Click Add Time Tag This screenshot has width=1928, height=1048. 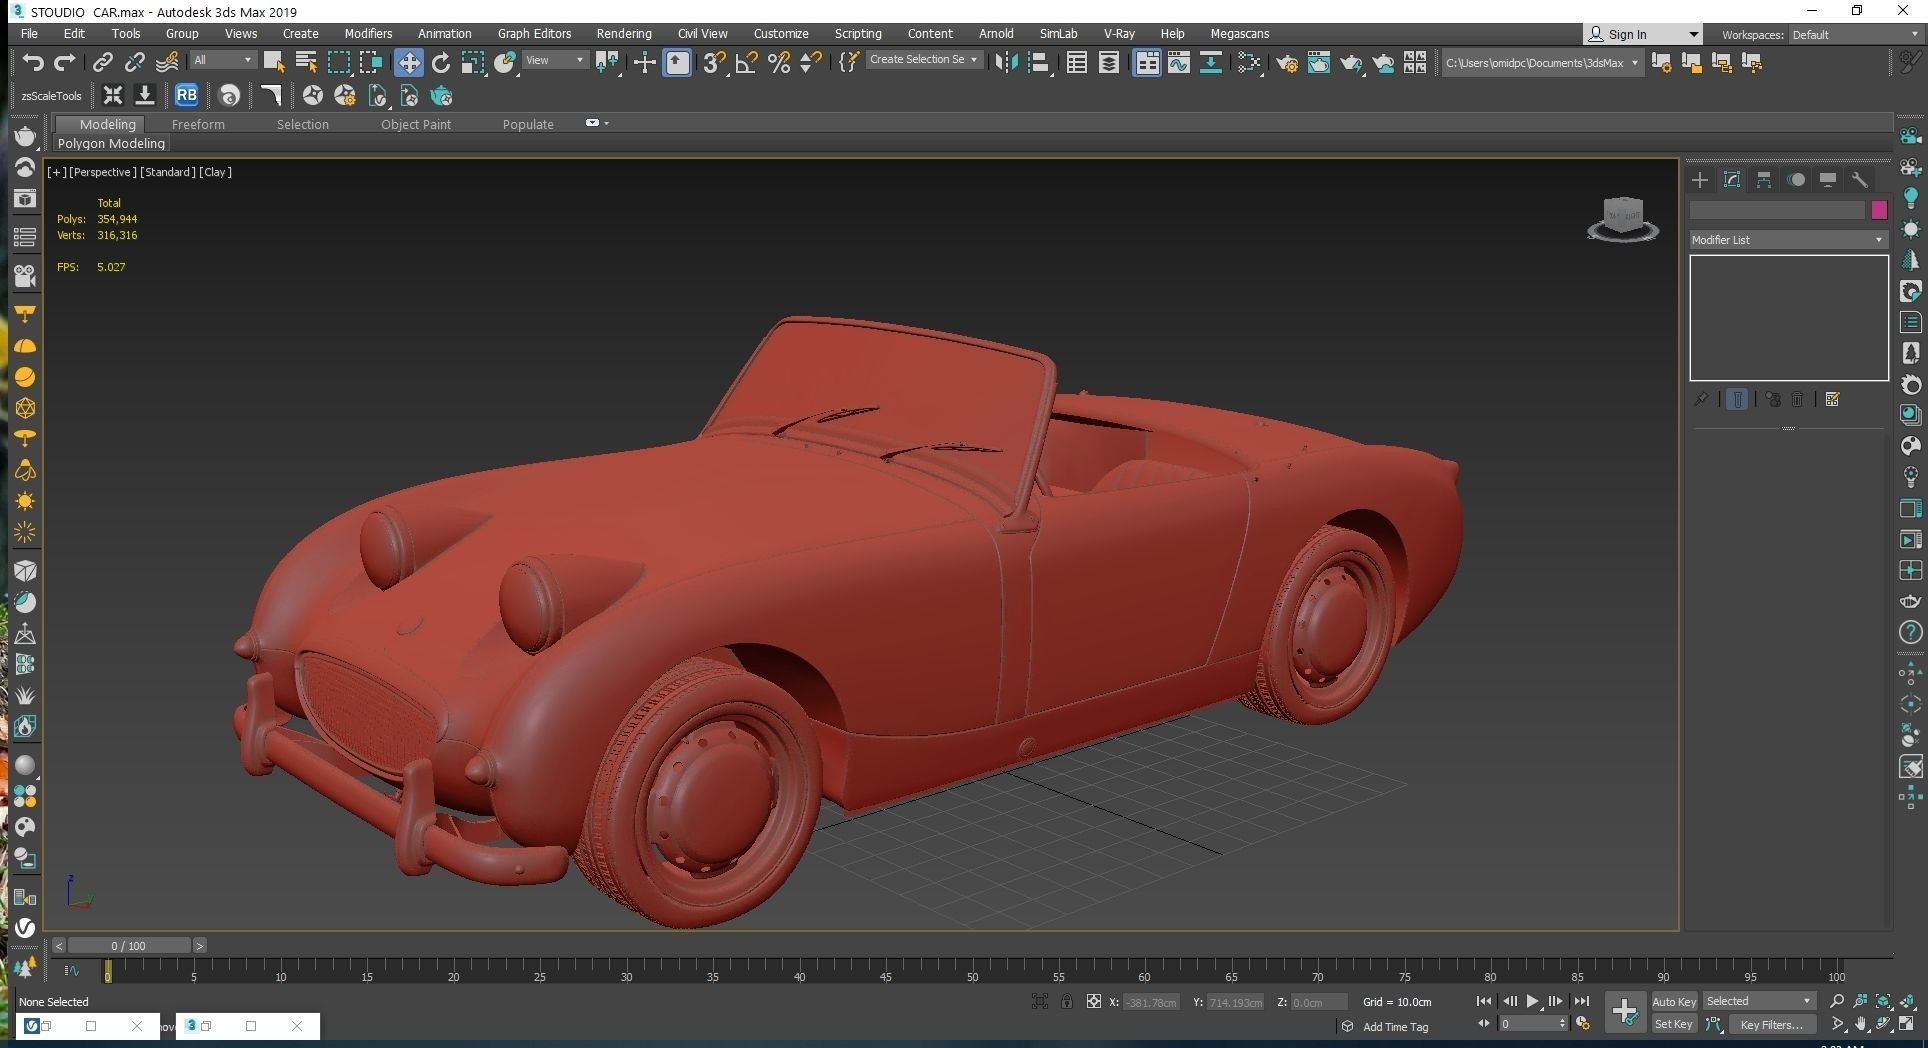click(1395, 1027)
